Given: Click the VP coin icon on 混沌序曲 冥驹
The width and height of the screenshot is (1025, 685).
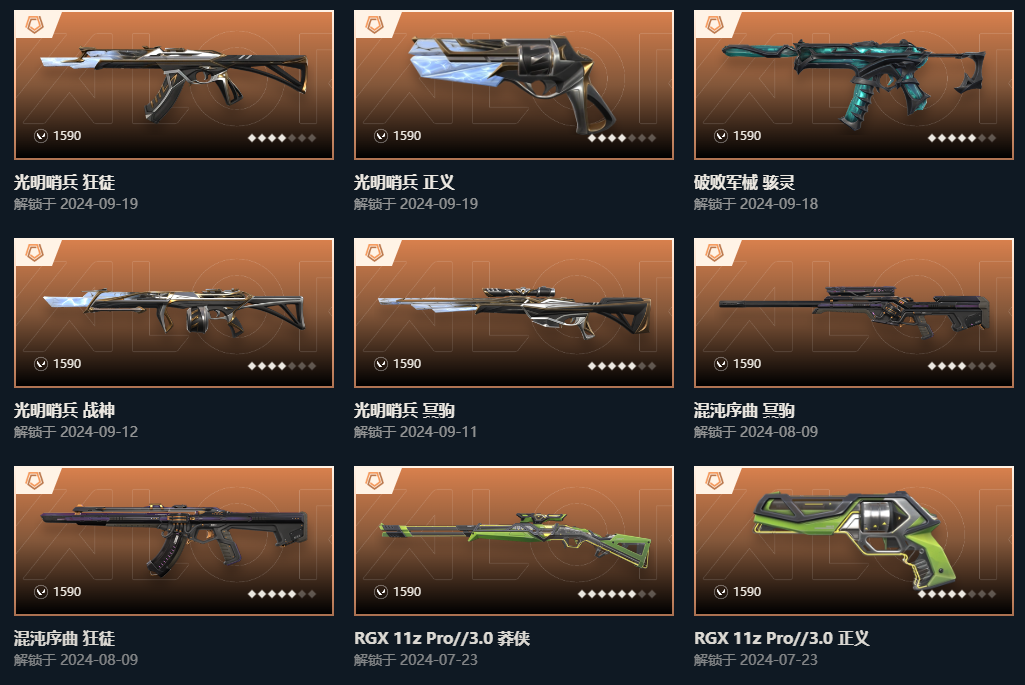Looking at the screenshot, I should tap(721, 364).
